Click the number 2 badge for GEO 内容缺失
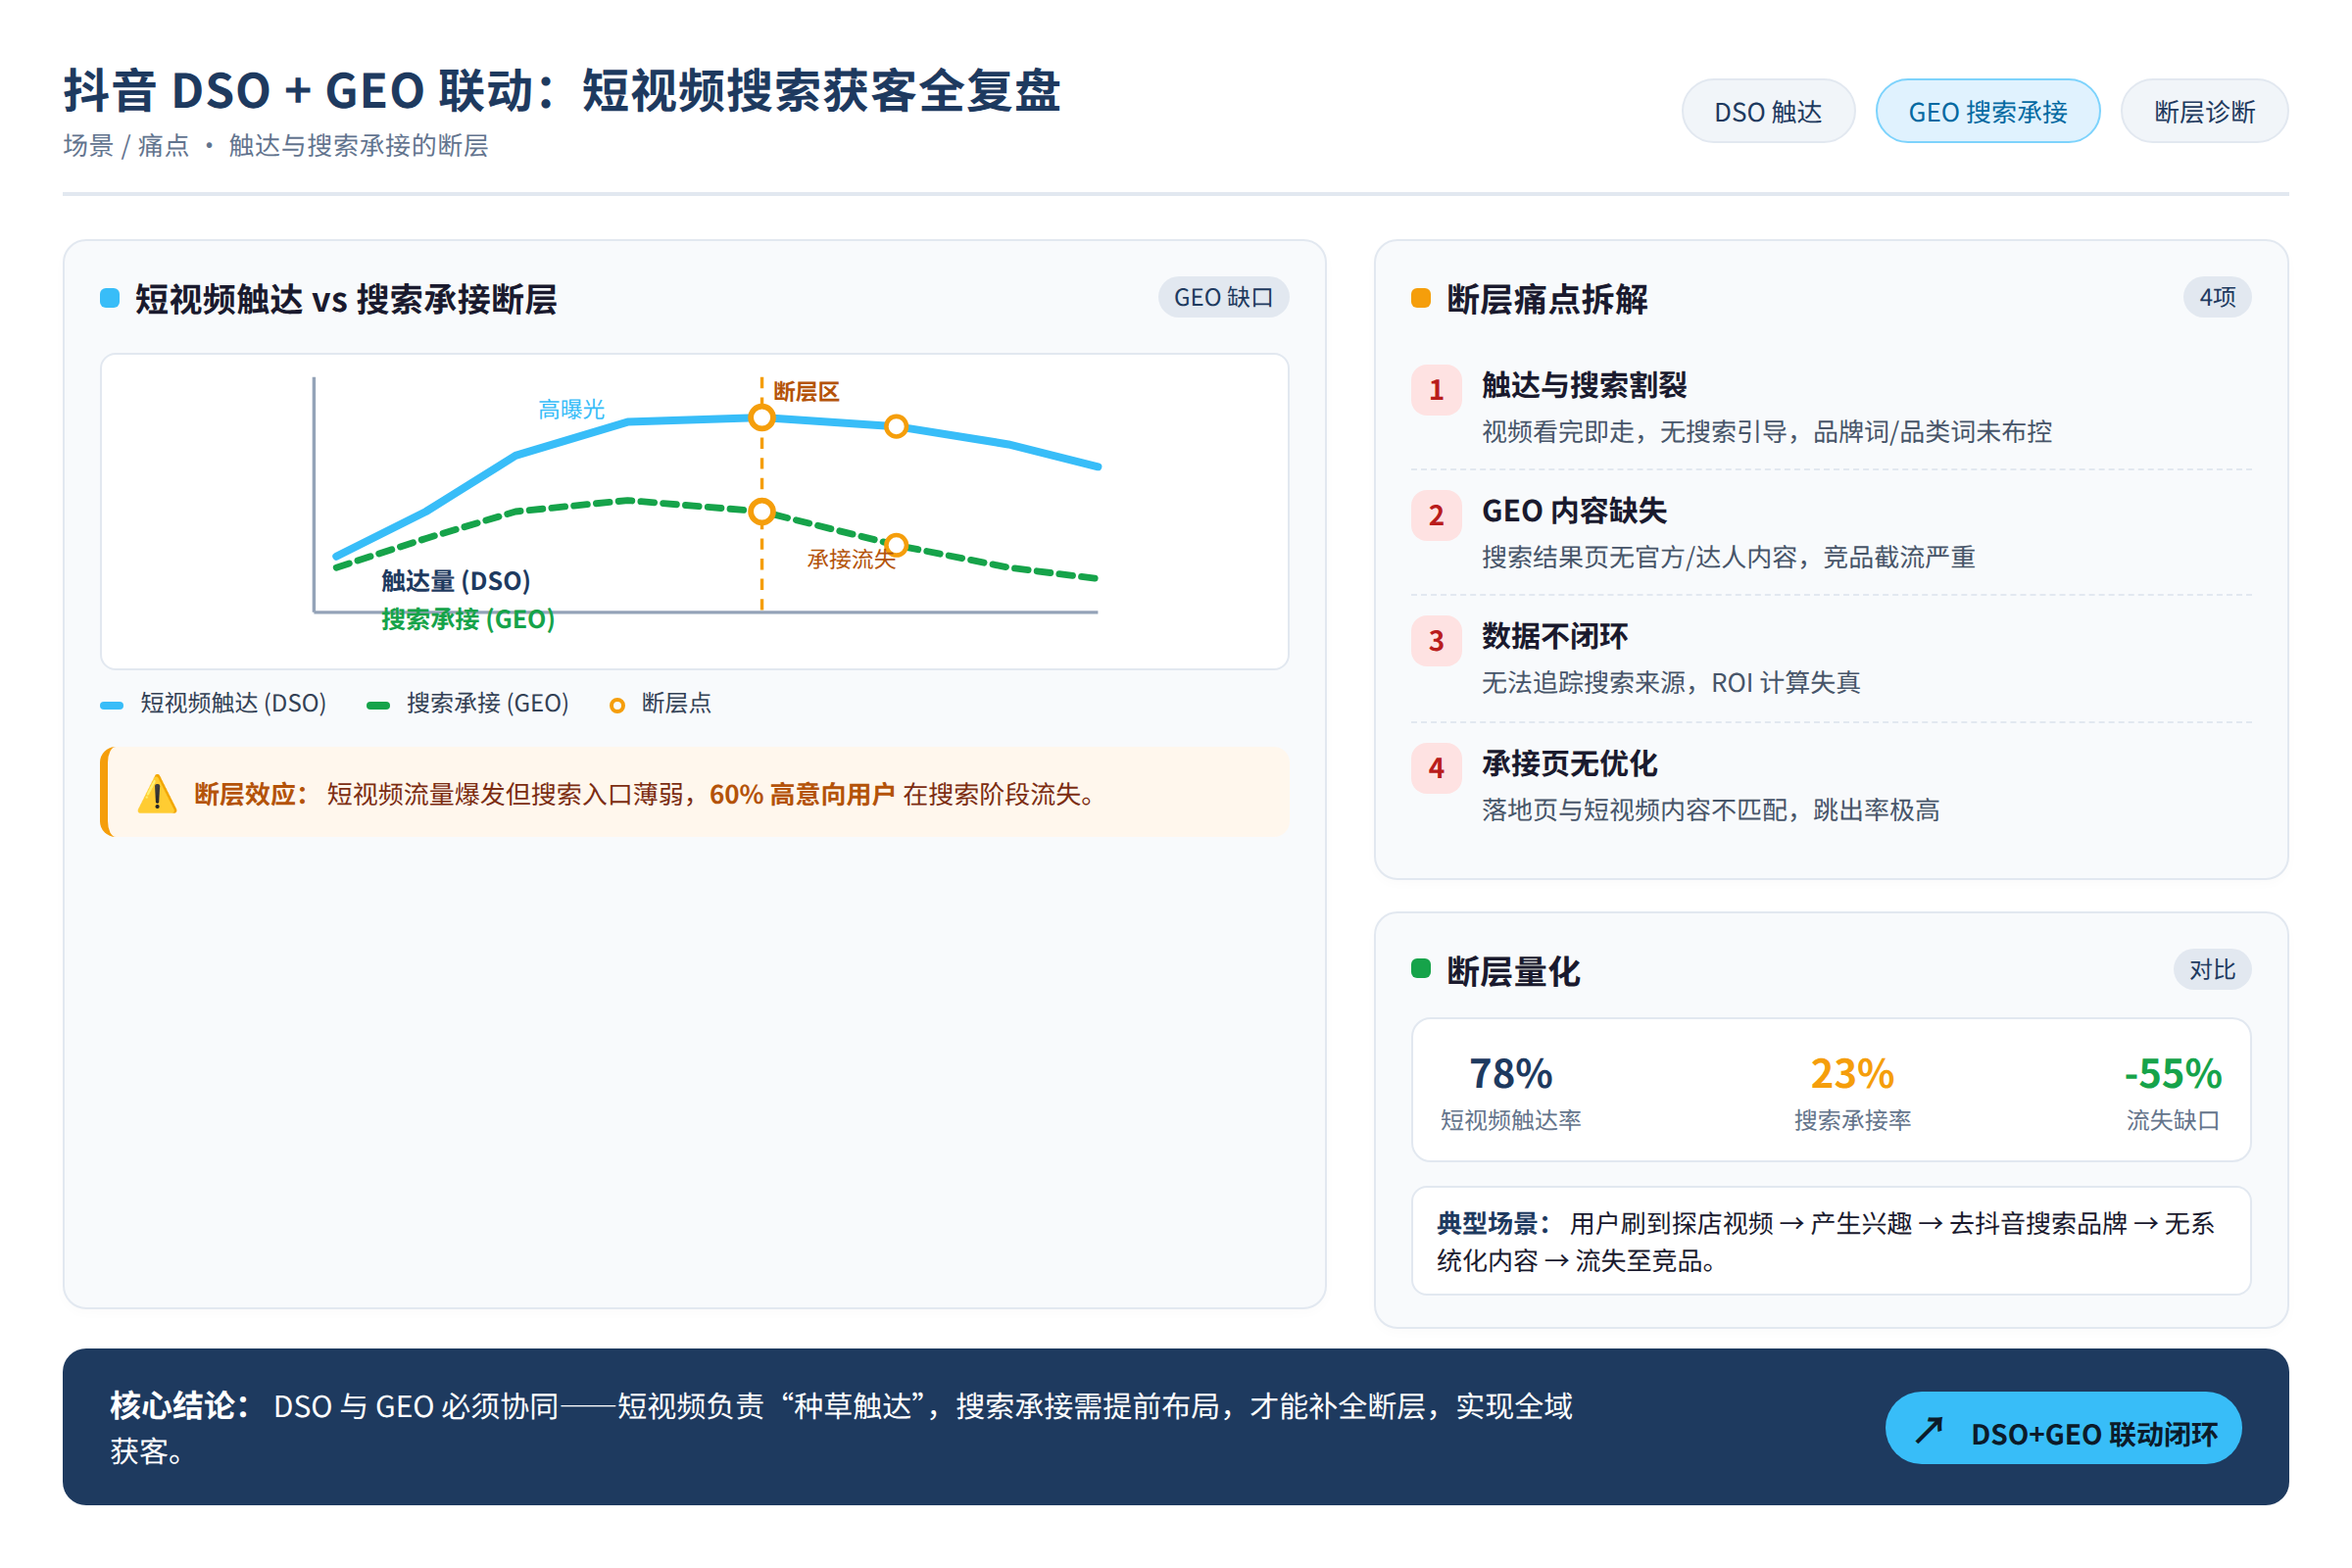Viewport: 2352px width, 1568px height. coord(1436,515)
